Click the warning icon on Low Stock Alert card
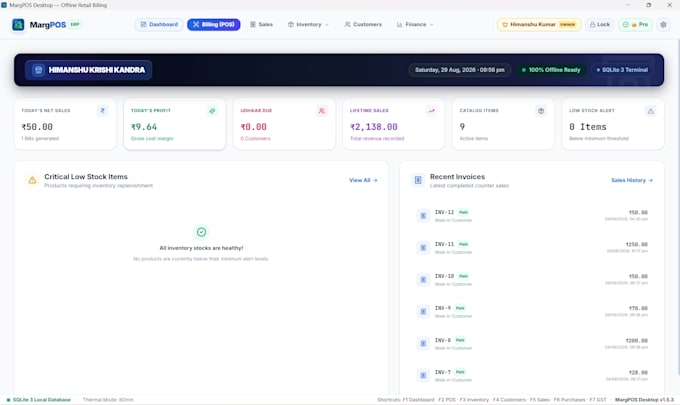Viewport: 680px width, 405px height. [x=651, y=111]
